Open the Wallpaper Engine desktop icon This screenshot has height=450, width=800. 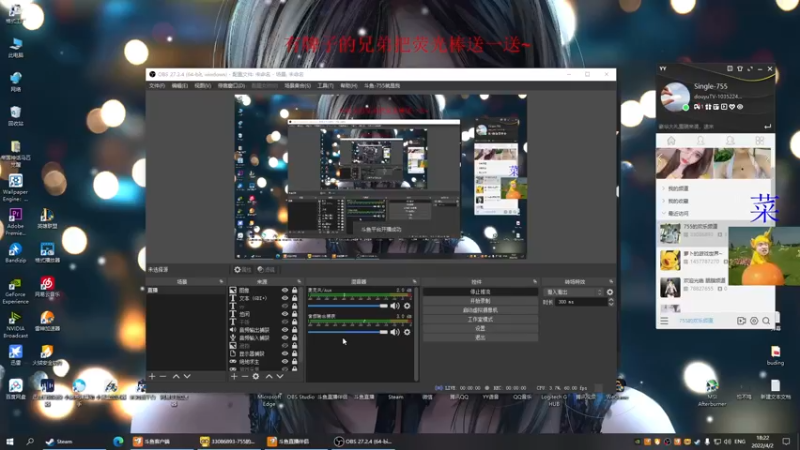(15, 187)
